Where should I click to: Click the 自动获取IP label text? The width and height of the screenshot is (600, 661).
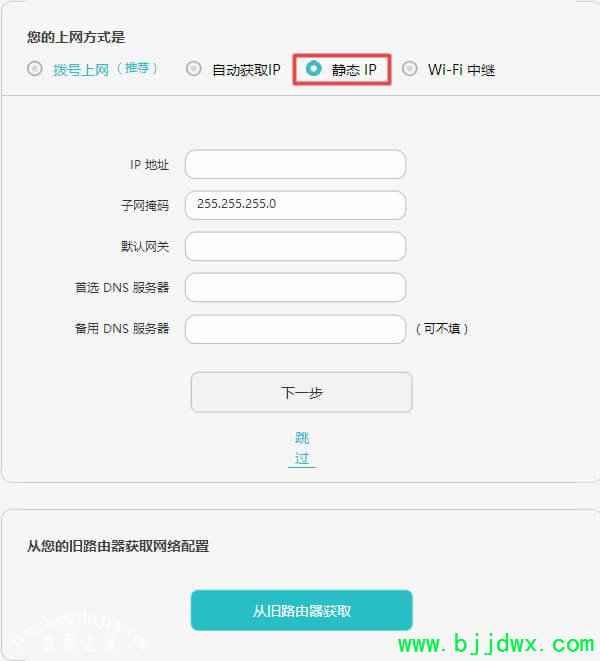[x=246, y=70]
